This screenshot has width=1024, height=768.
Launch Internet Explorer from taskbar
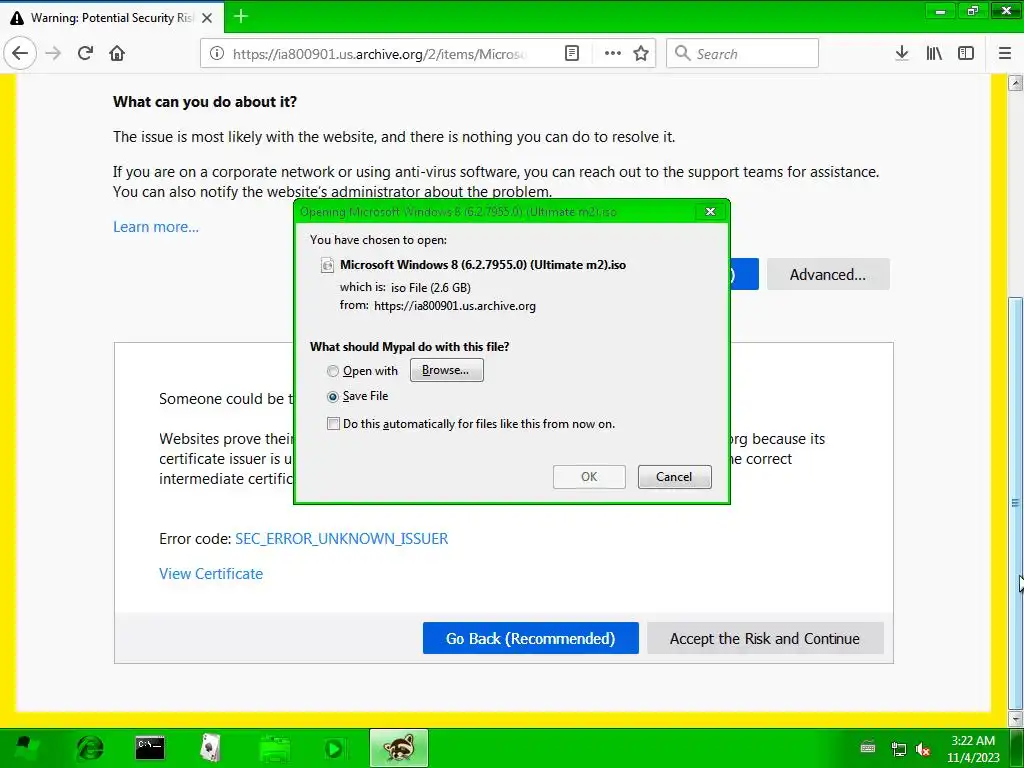[x=90, y=748]
